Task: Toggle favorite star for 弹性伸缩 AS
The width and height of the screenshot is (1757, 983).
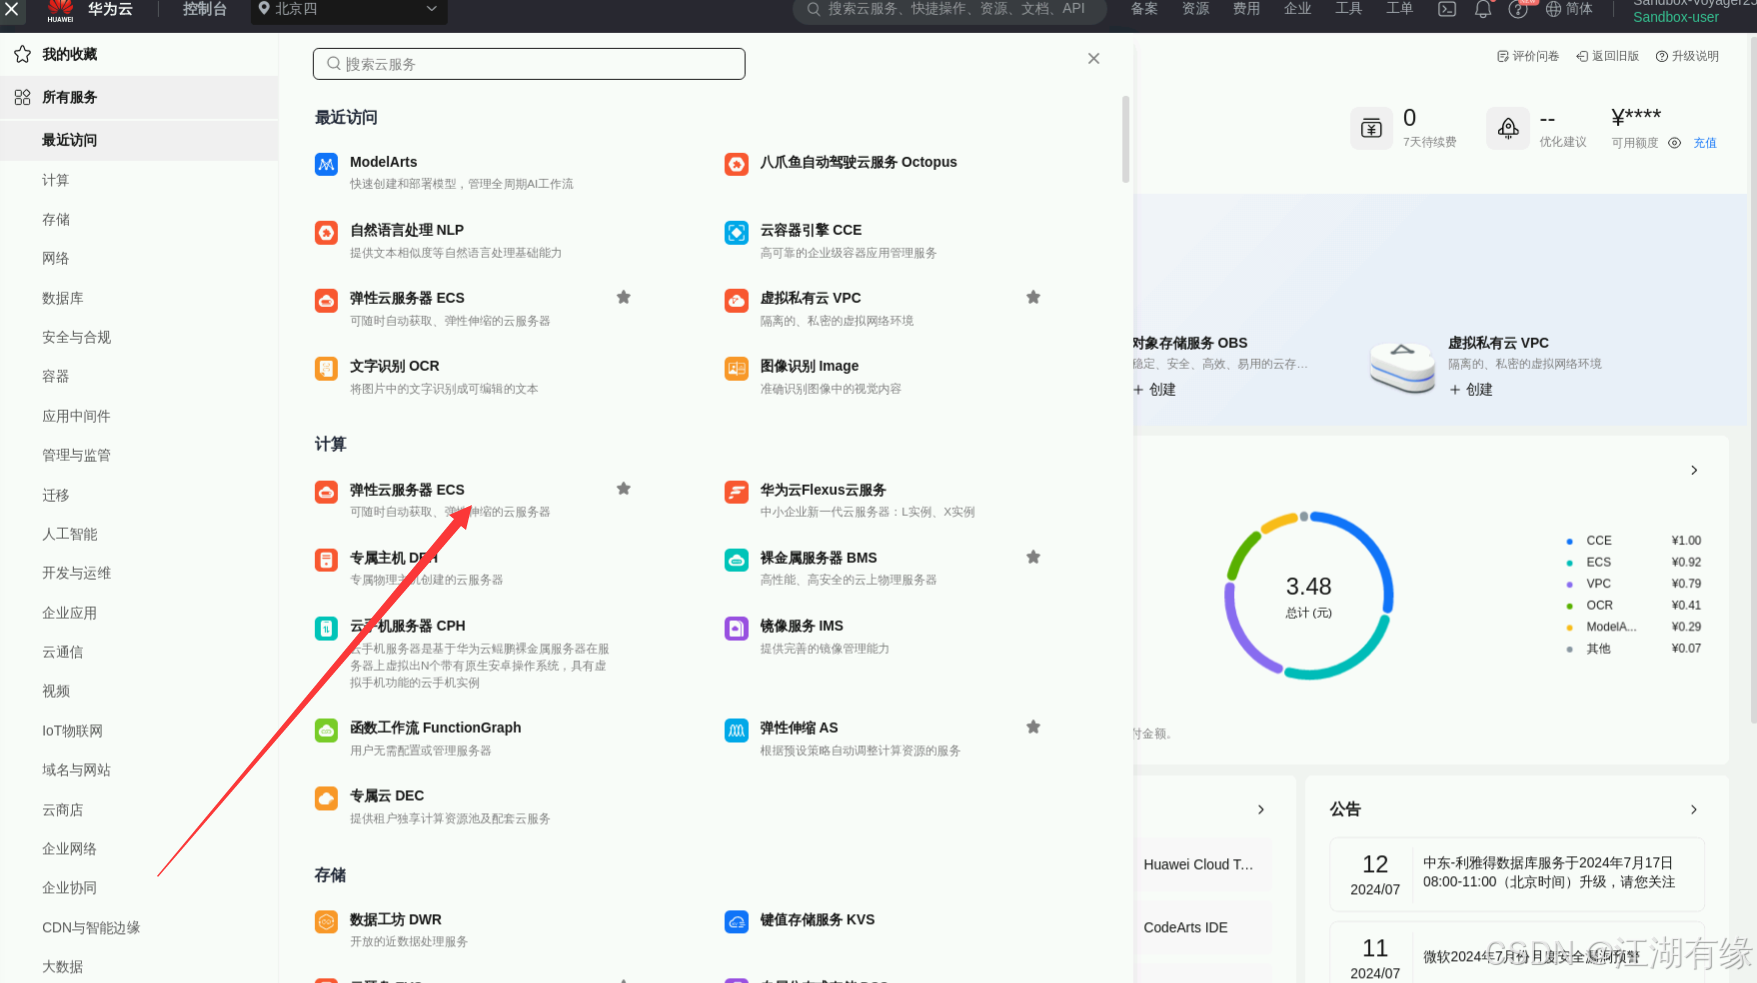Action: pyautogui.click(x=1033, y=727)
